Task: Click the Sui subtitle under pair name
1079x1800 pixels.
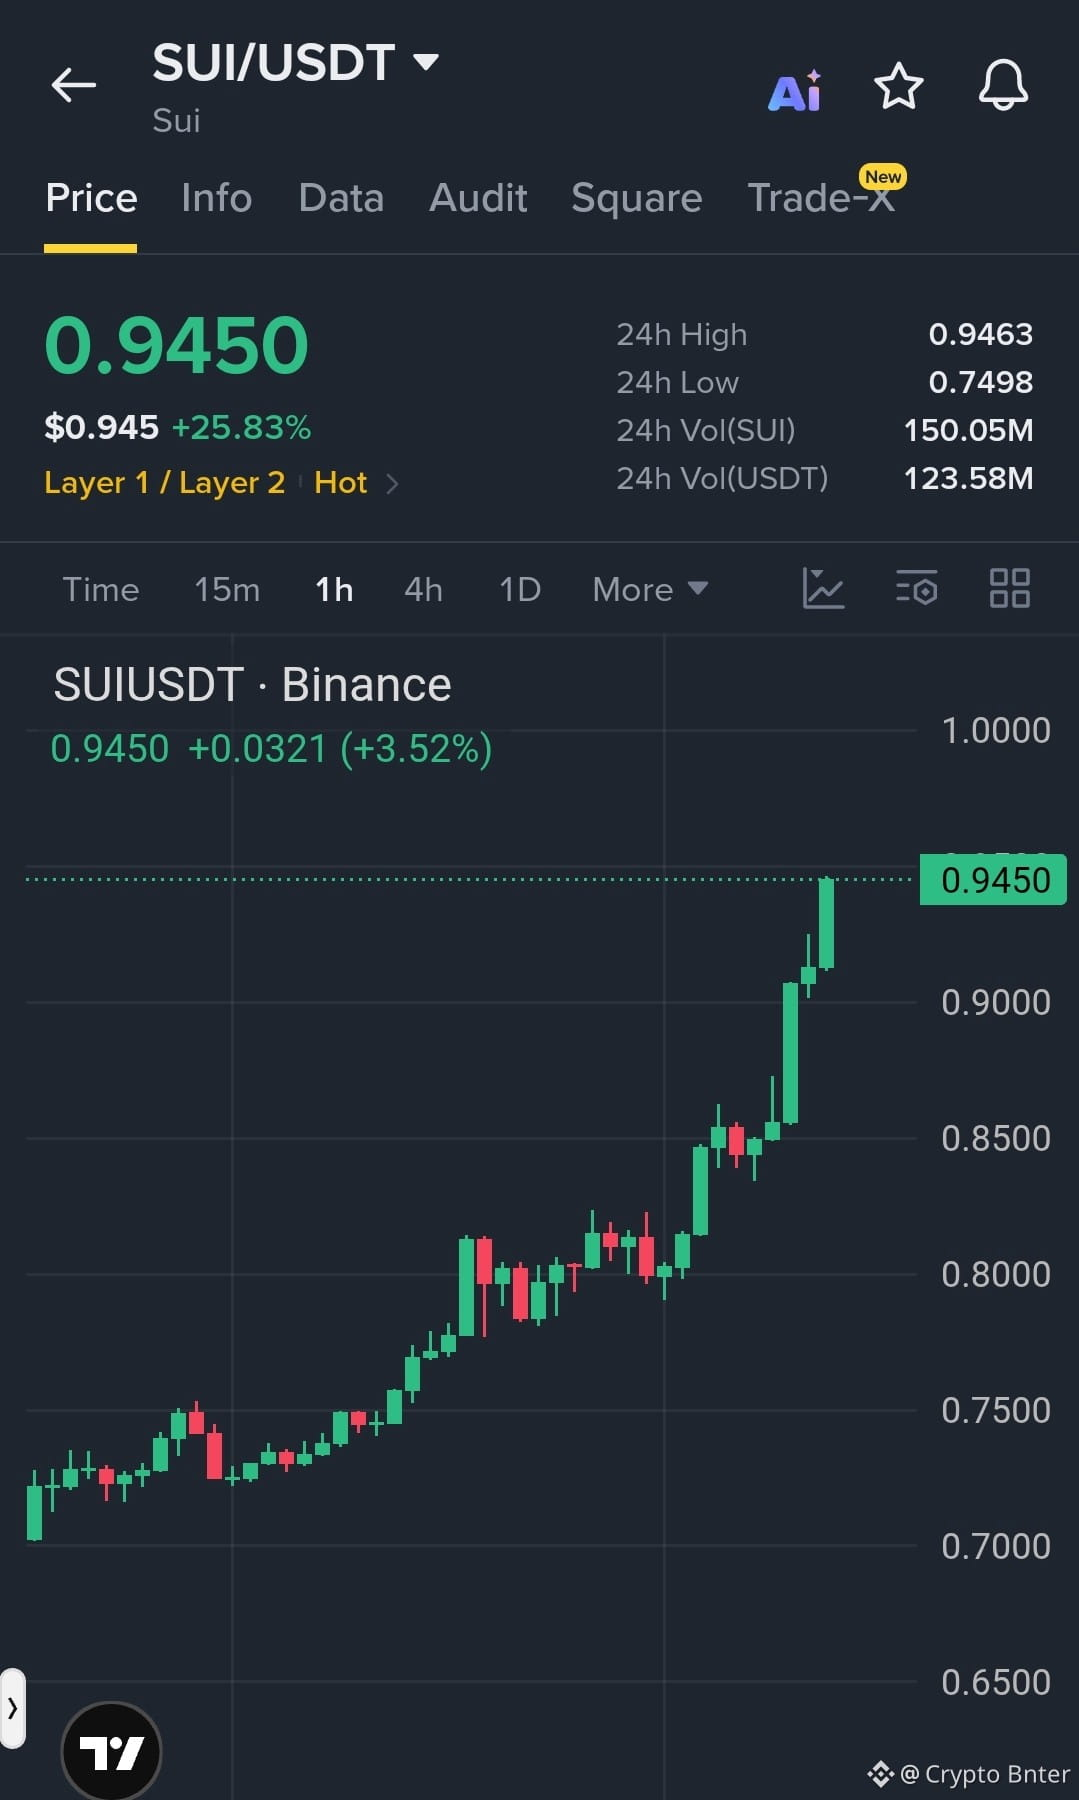Action: [x=176, y=121]
